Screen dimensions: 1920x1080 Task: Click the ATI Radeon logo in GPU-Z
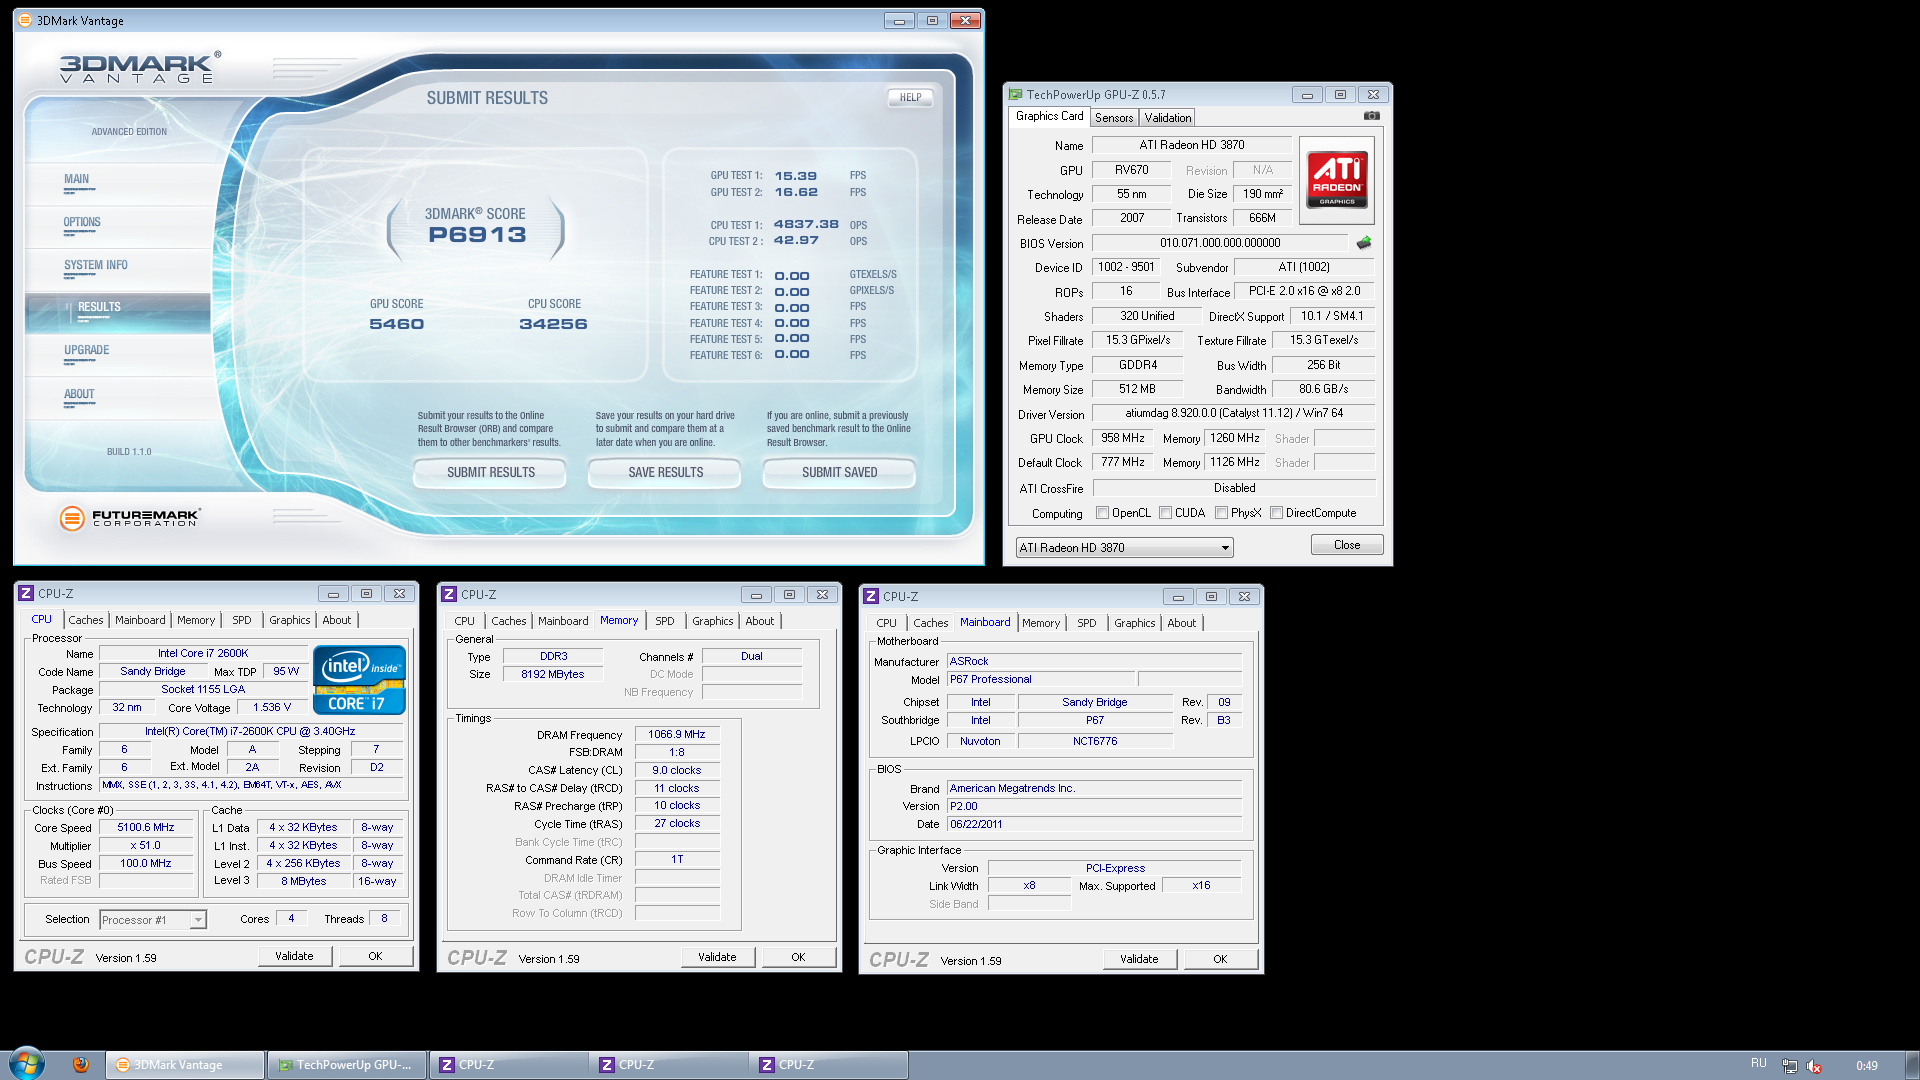point(1337,180)
